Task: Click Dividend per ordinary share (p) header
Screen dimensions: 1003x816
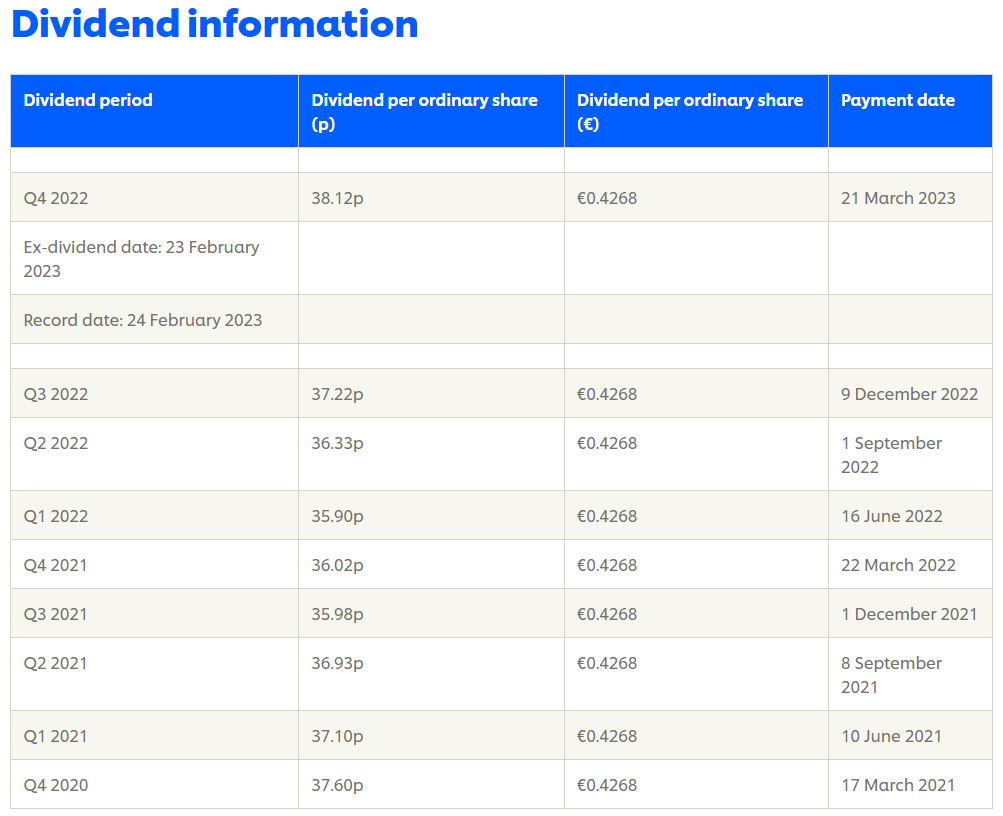Action: (x=424, y=111)
